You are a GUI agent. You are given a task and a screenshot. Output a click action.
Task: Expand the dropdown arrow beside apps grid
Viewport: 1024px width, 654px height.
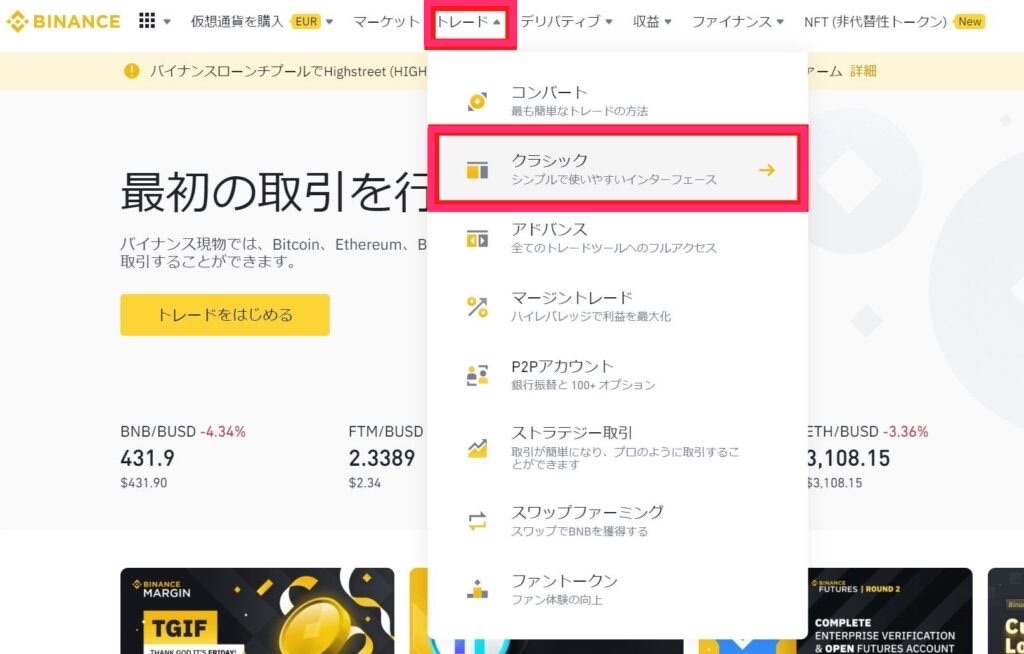pyautogui.click(x=167, y=22)
